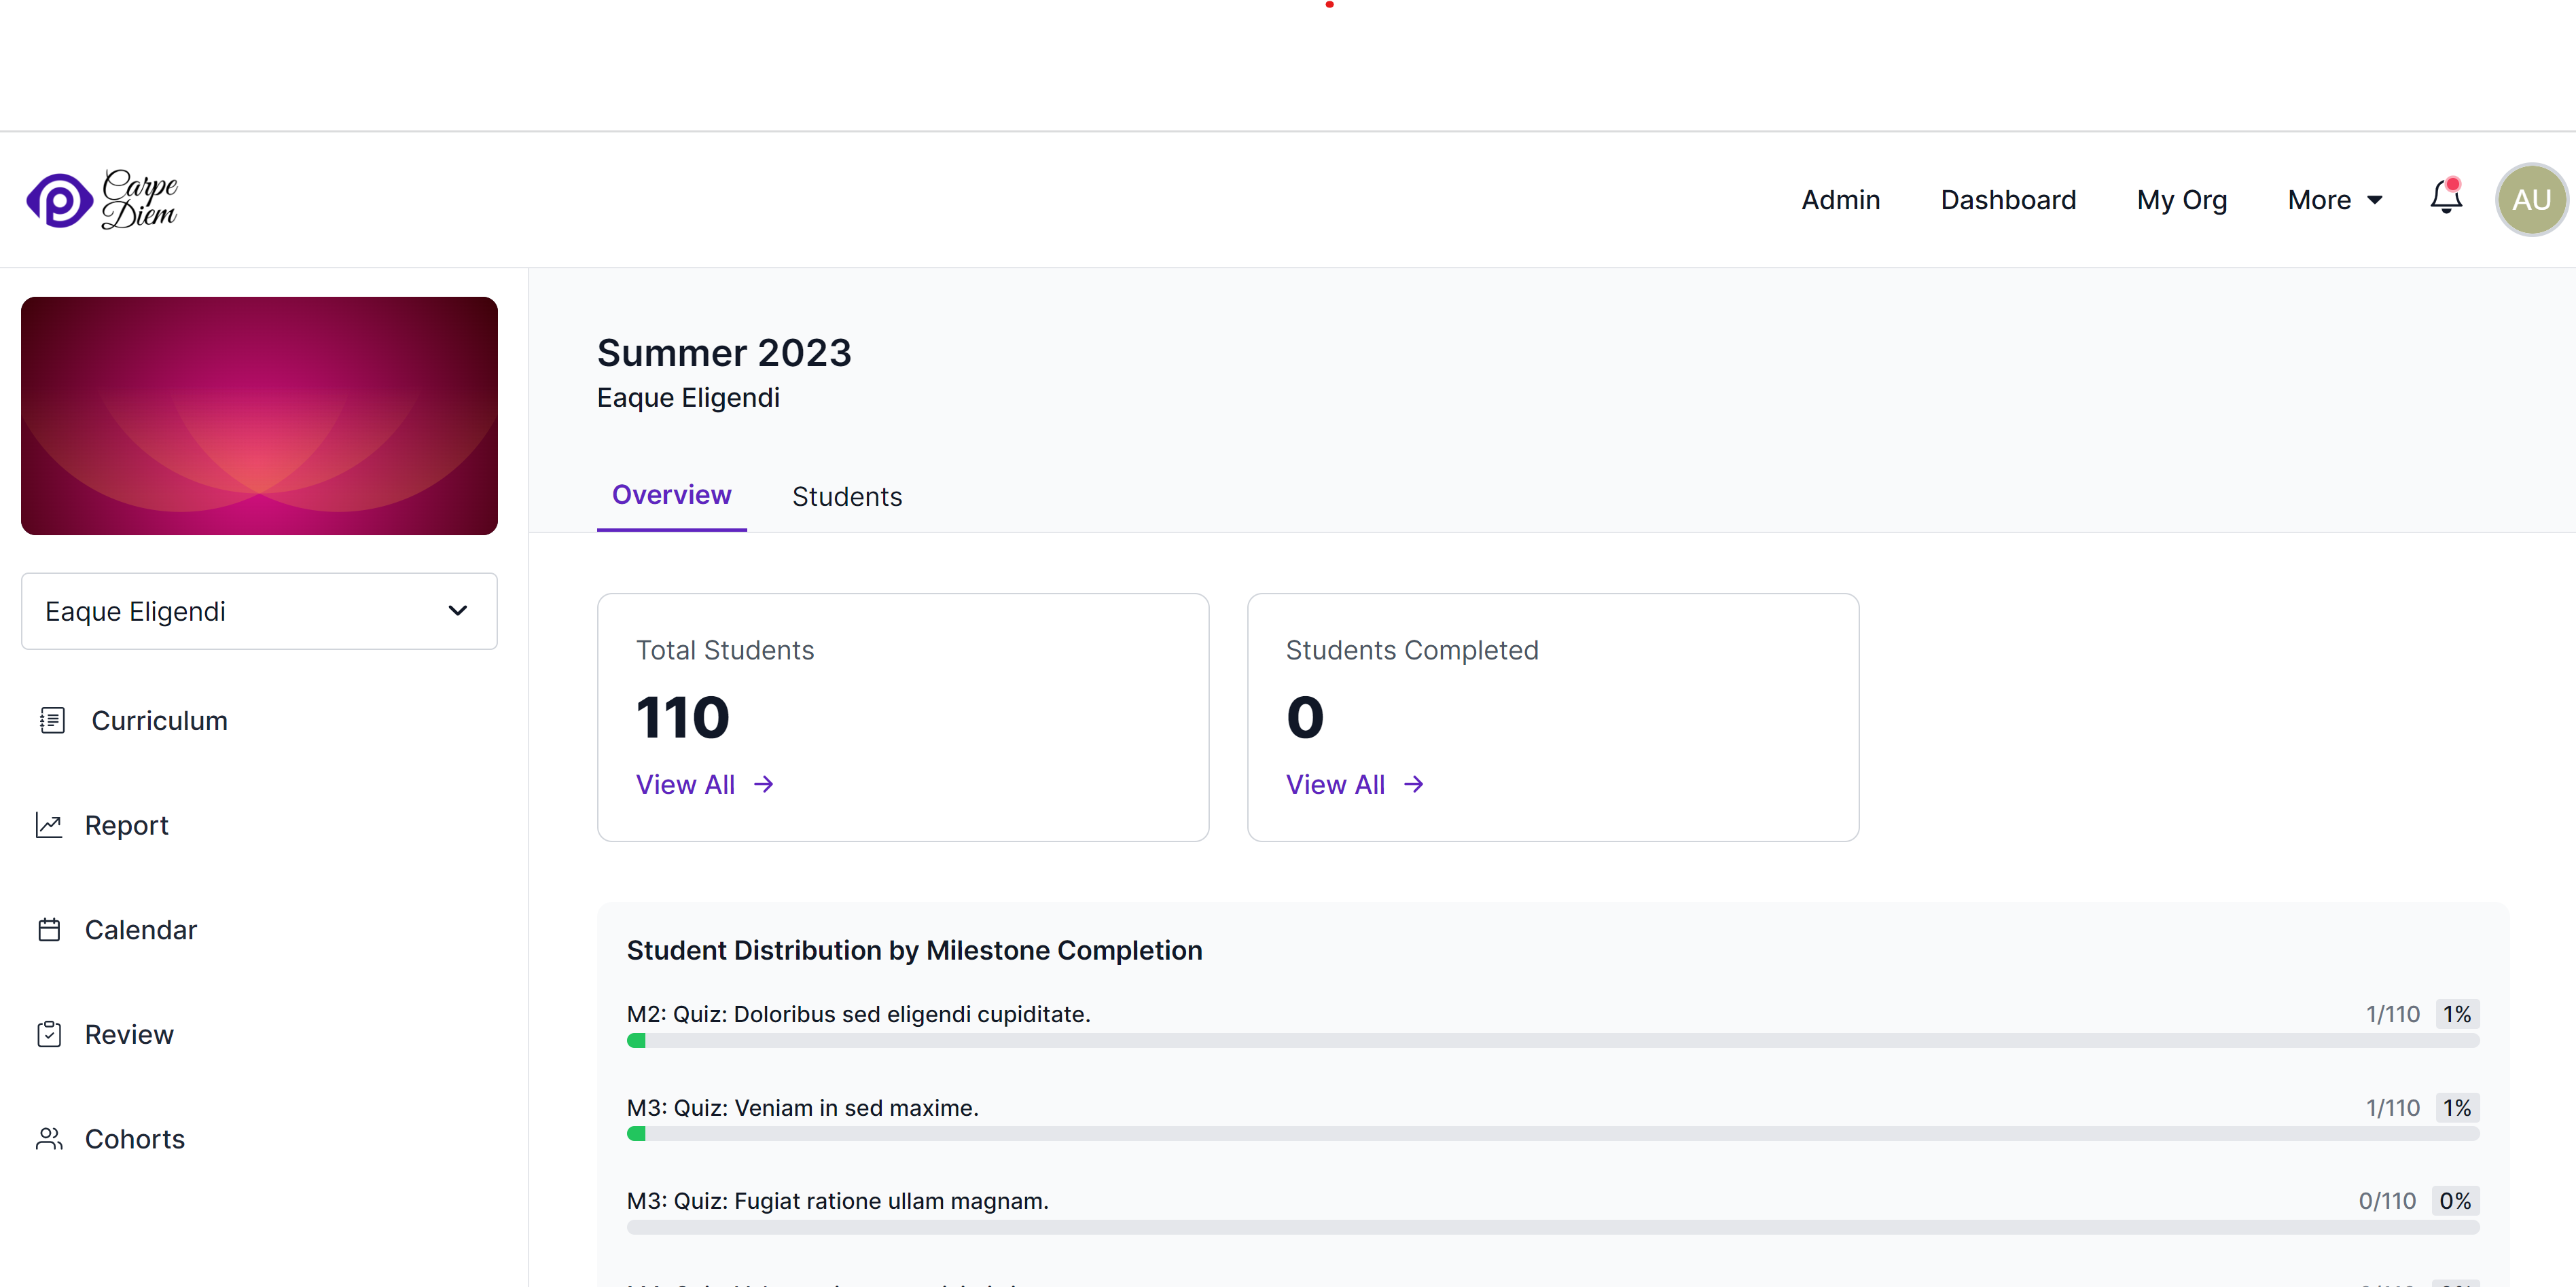Click the AU profile avatar
This screenshot has height=1287, width=2576.
coord(2531,199)
